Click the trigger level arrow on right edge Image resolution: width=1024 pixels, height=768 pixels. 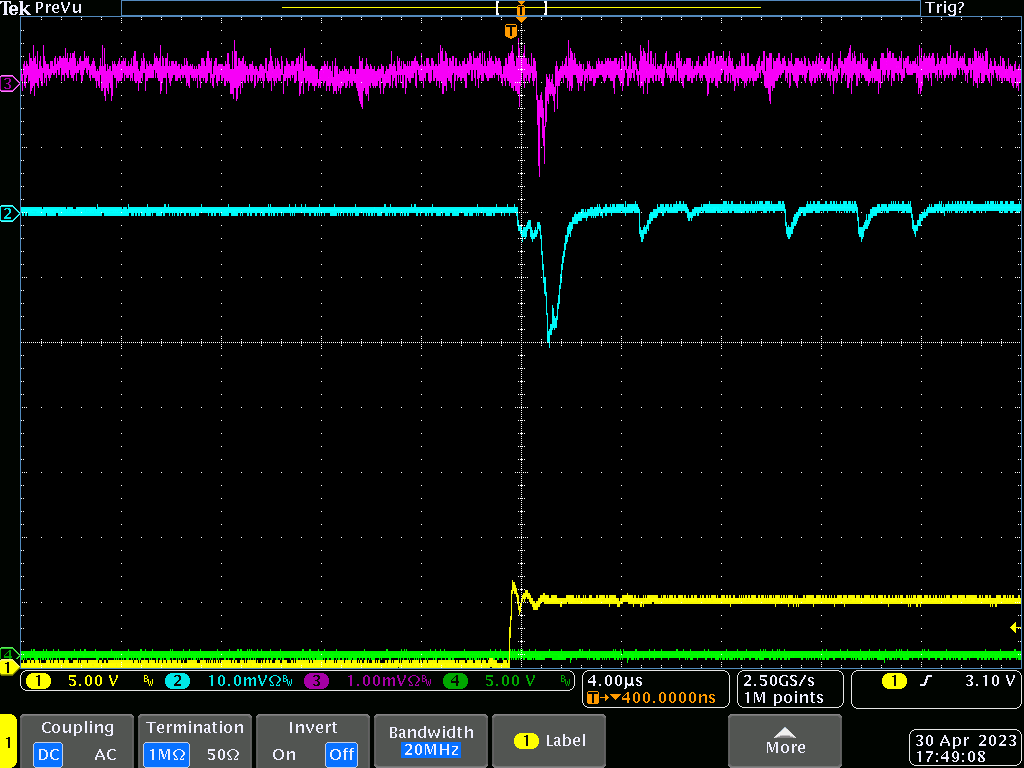pyautogui.click(x=1015, y=628)
